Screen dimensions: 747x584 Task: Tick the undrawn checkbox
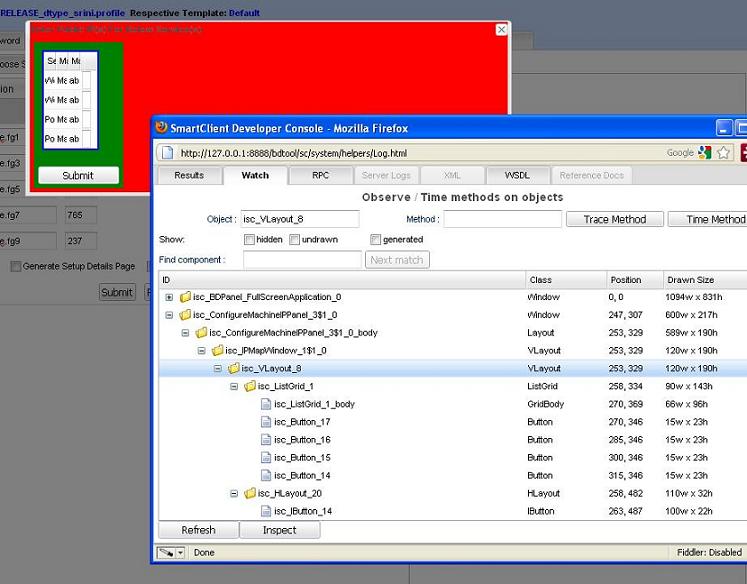tap(295, 240)
